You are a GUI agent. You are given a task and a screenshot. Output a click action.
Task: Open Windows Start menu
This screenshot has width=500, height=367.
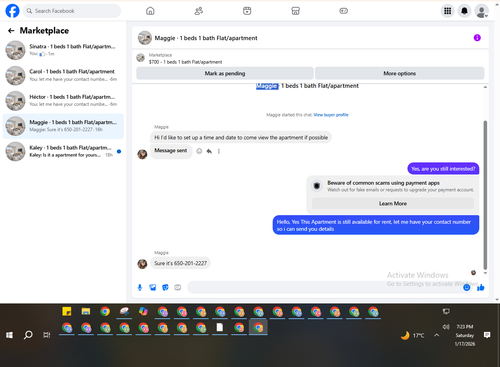(x=9, y=335)
